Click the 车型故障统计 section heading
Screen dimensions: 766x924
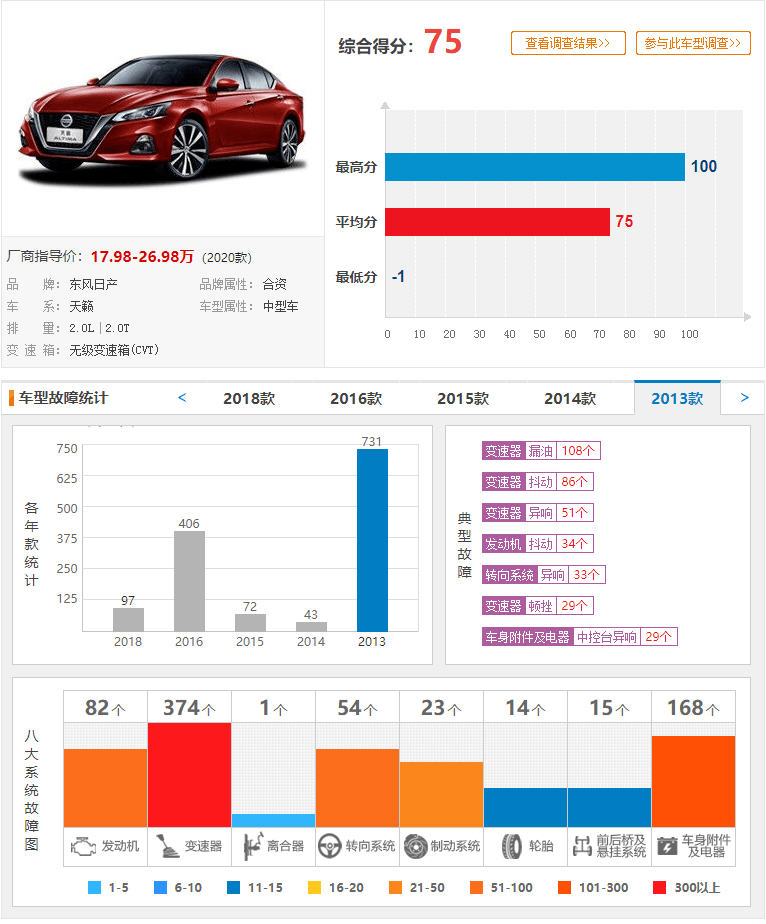click(63, 398)
